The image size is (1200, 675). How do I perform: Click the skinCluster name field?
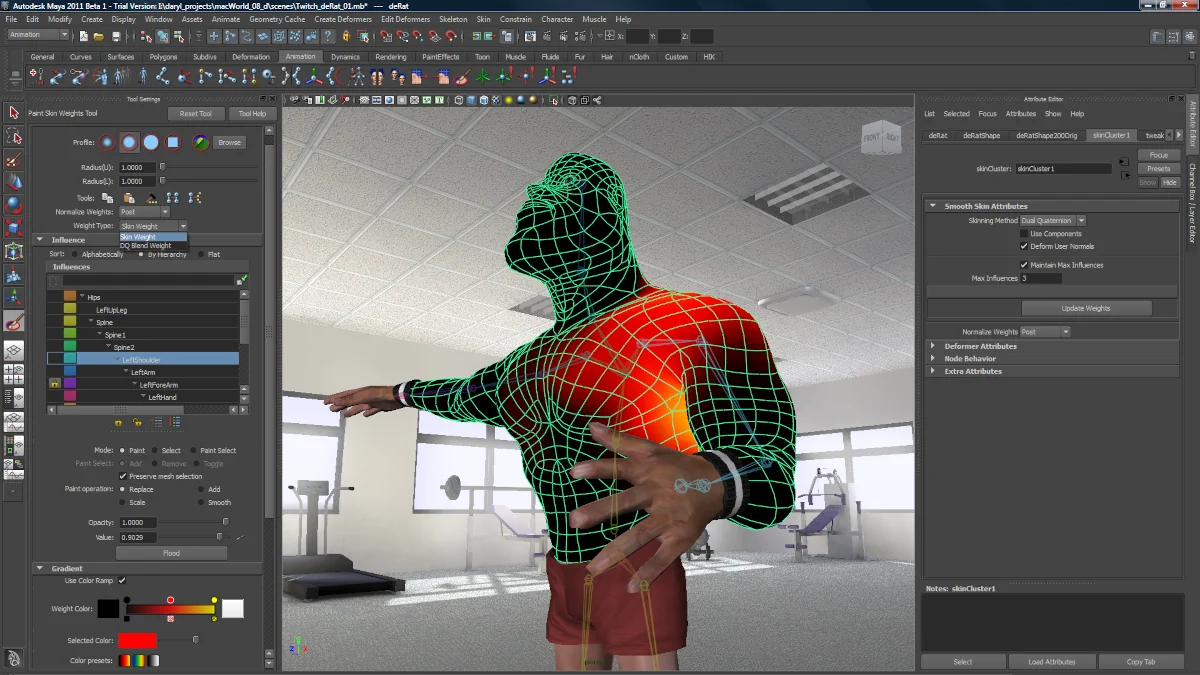click(1063, 169)
